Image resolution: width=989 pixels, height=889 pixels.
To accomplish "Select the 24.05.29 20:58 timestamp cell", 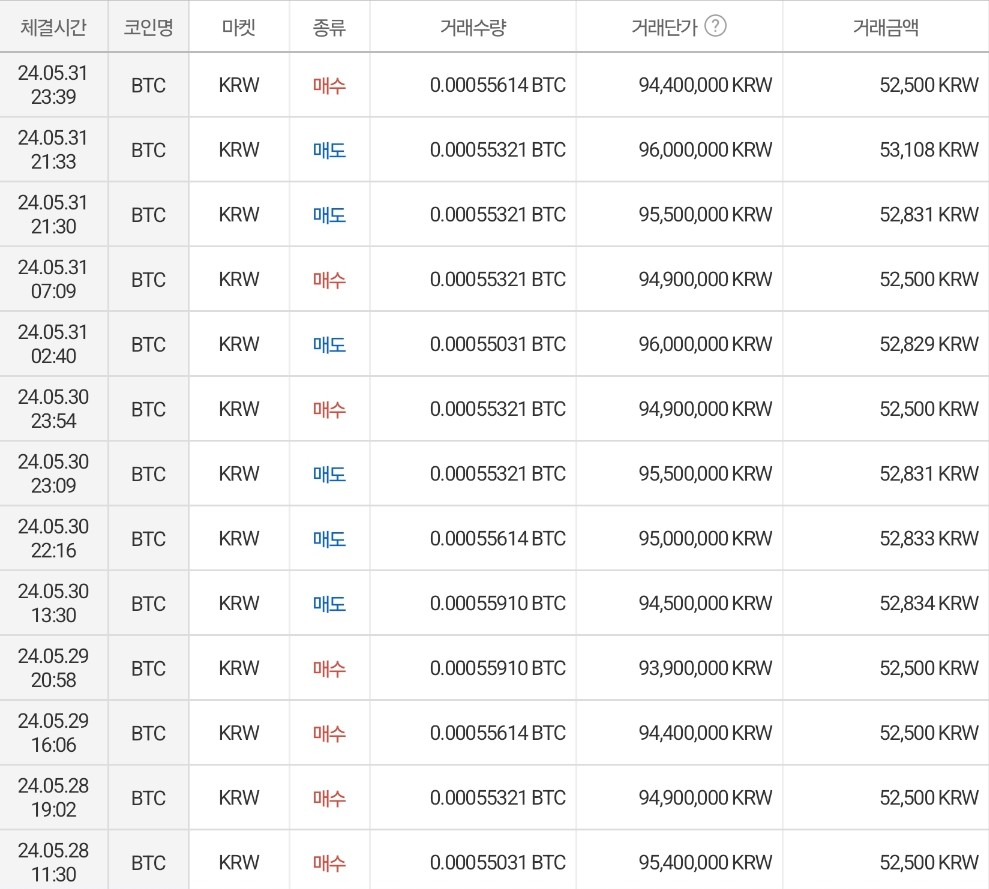I will pos(54,668).
